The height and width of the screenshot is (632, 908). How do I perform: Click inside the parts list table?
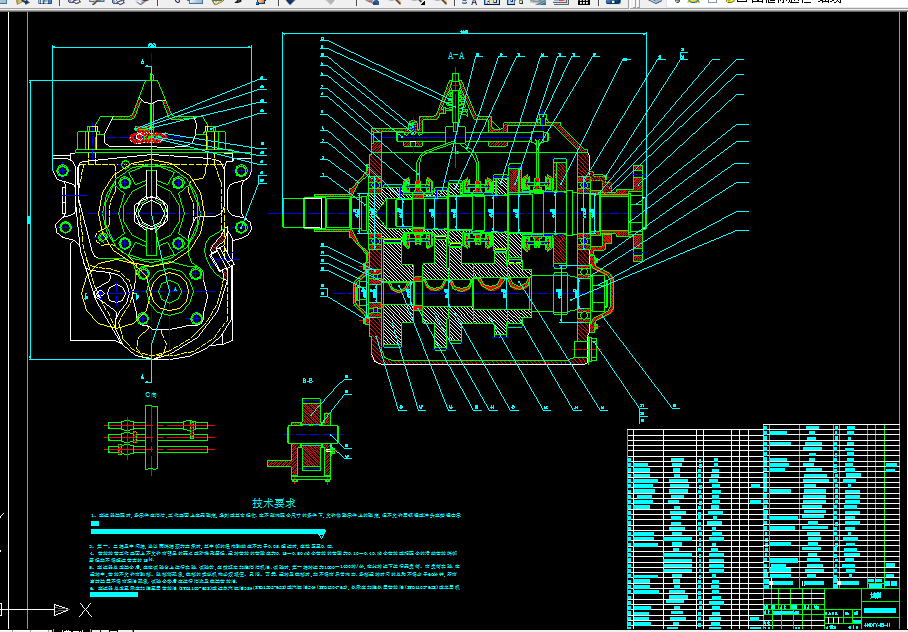click(763, 527)
